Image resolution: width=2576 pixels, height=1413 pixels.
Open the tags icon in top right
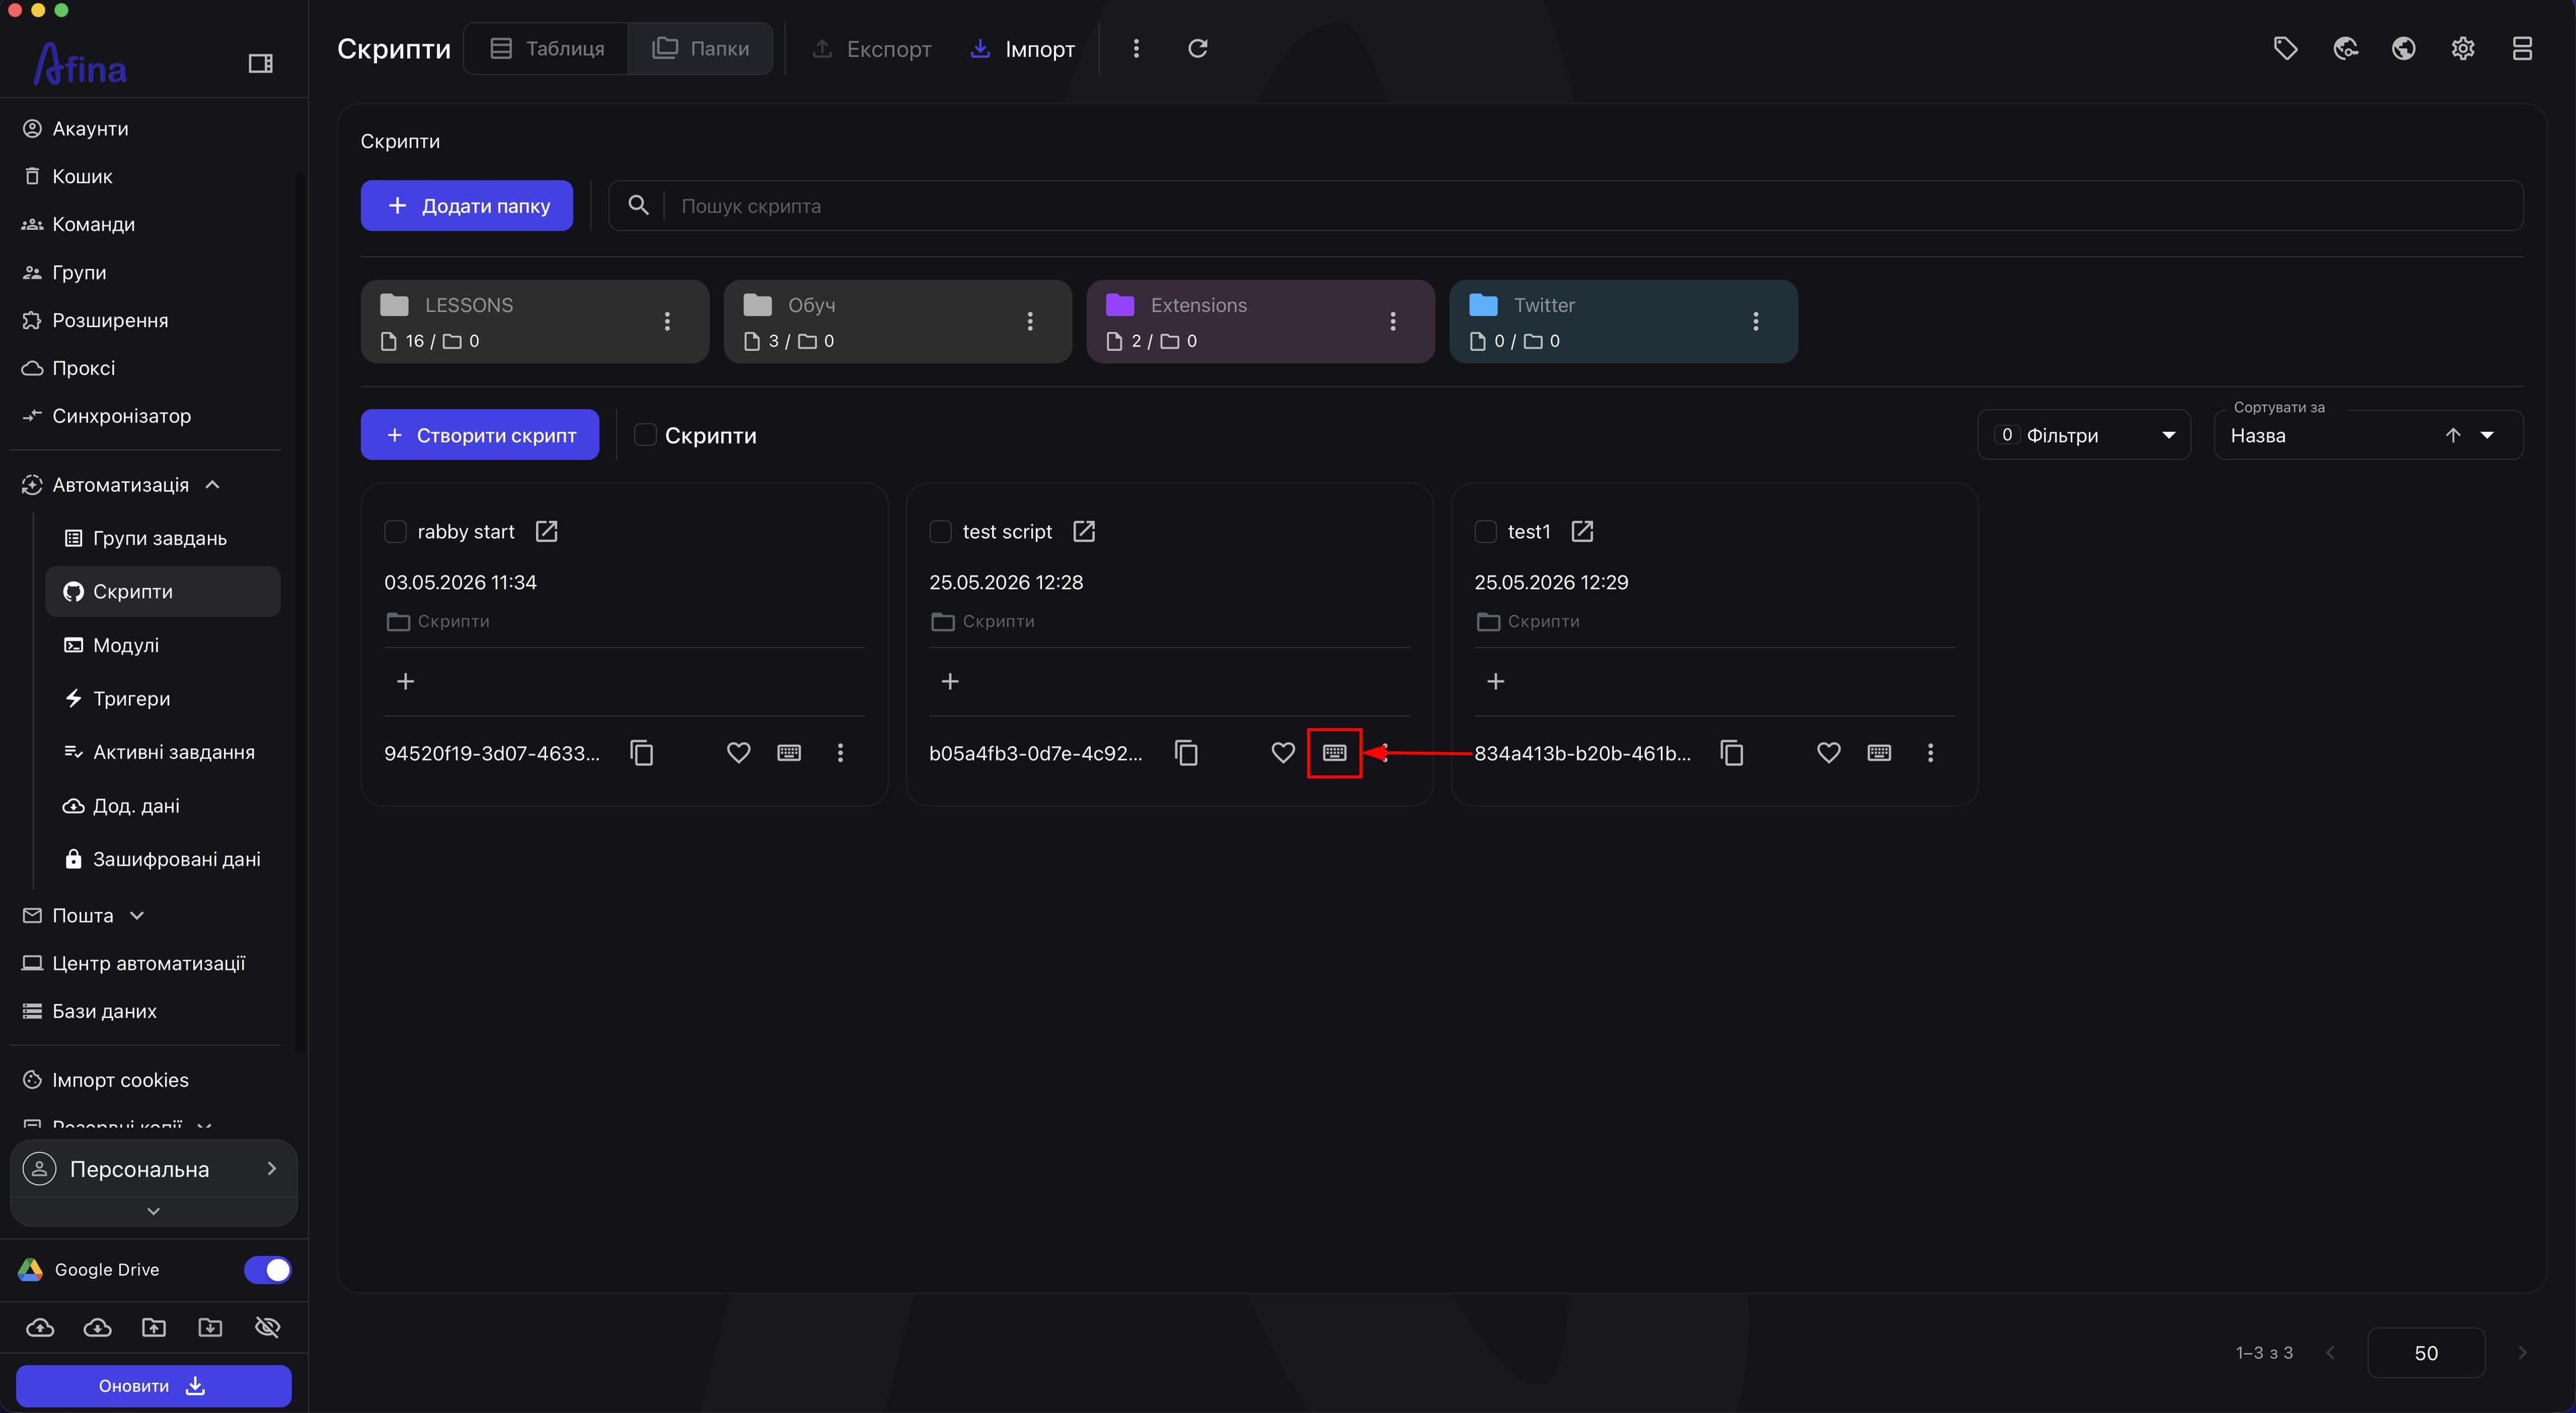(x=2285, y=48)
